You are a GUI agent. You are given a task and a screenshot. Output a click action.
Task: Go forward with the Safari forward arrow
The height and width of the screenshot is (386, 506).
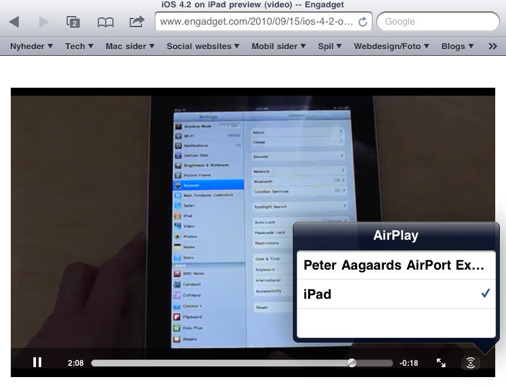44,22
